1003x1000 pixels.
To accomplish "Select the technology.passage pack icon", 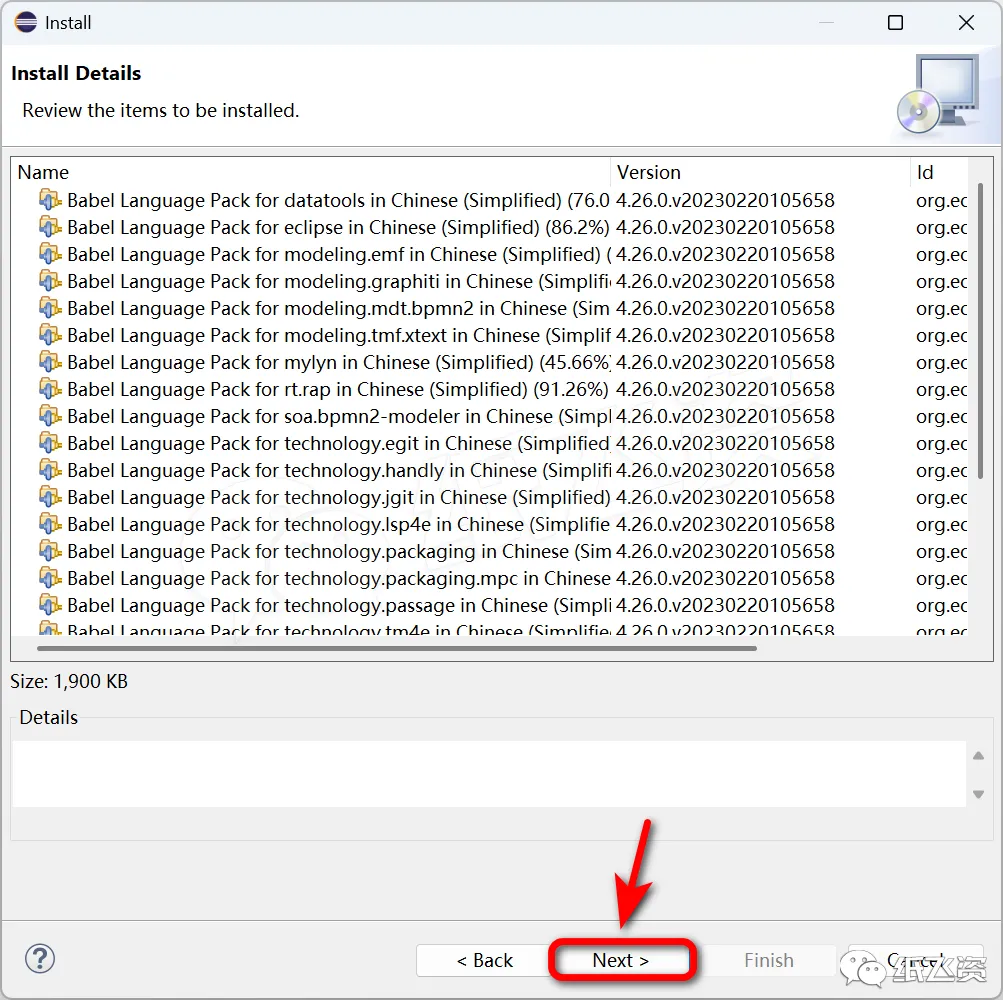I will (50, 604).
